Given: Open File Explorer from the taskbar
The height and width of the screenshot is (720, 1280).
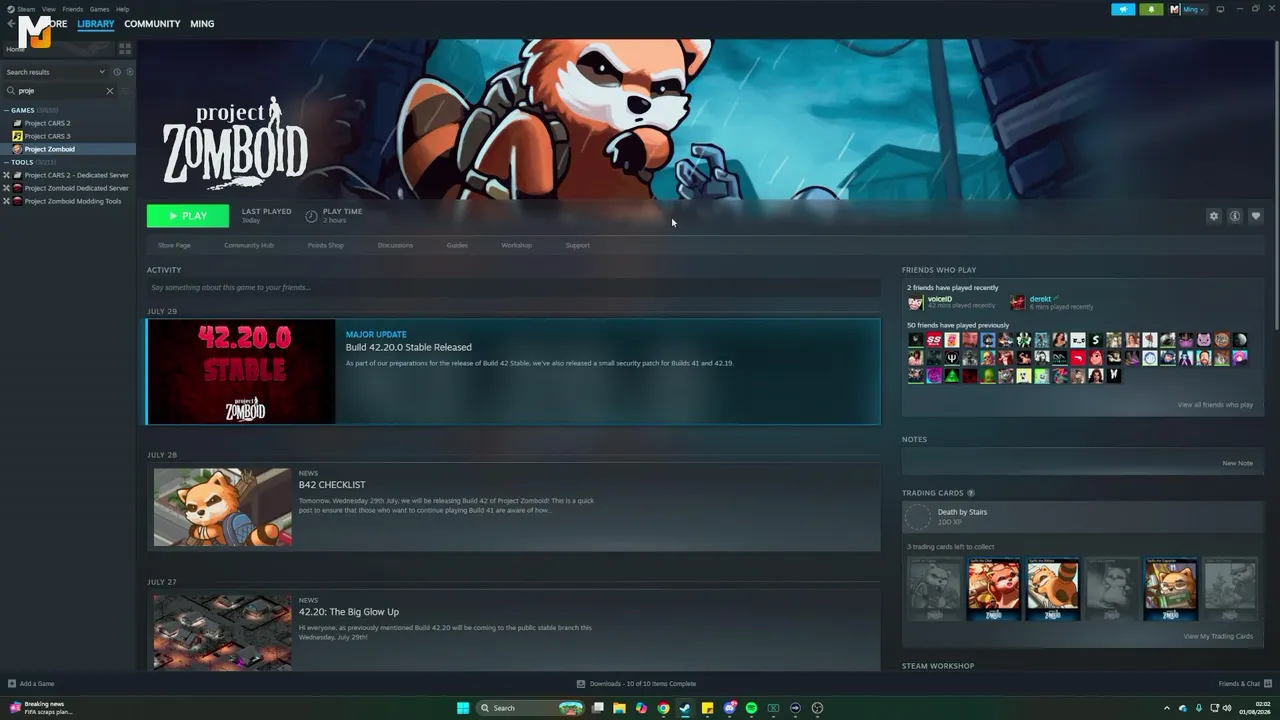Looking at the screenshot, I should pyautogui.click(x=619, y=708).
